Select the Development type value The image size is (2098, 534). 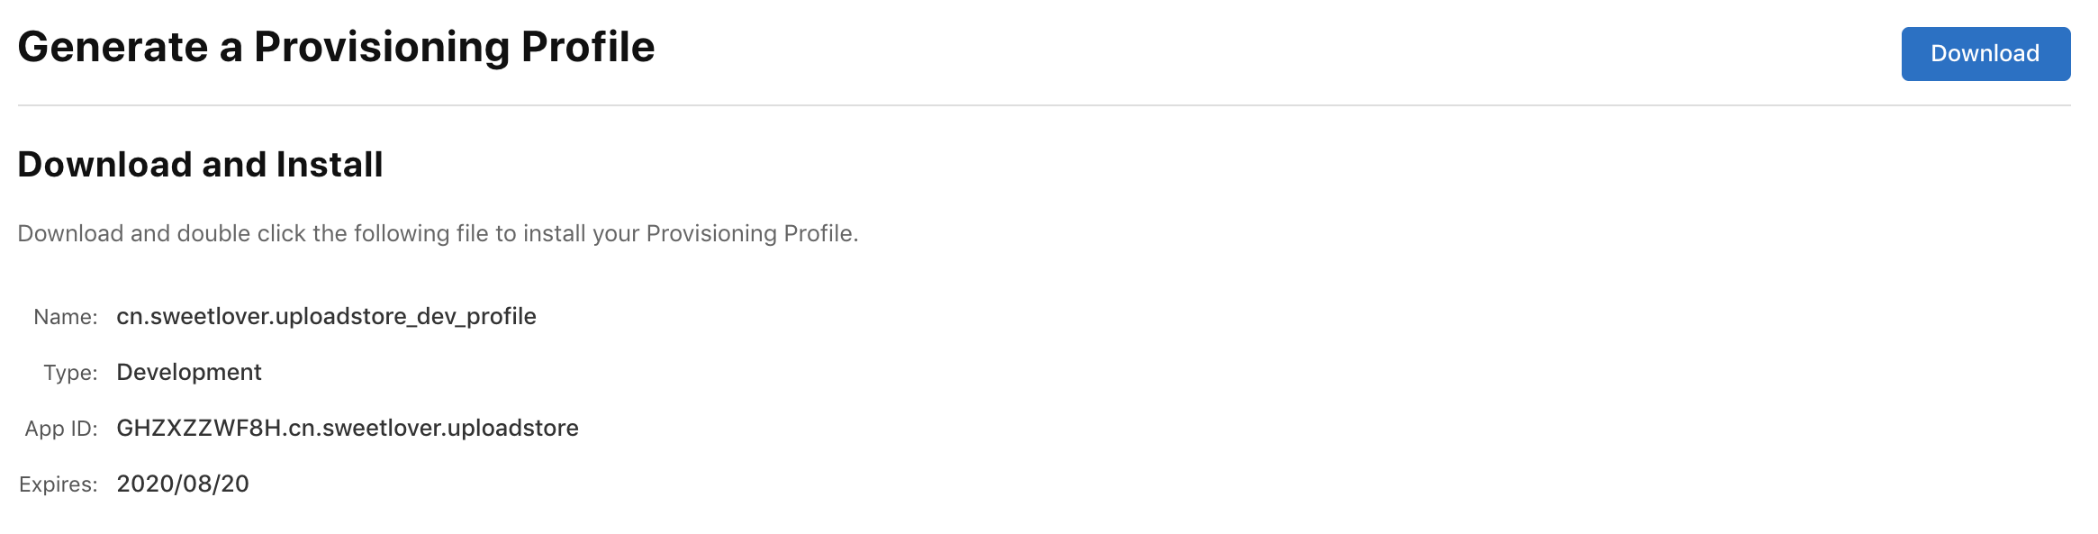[189, 372]
